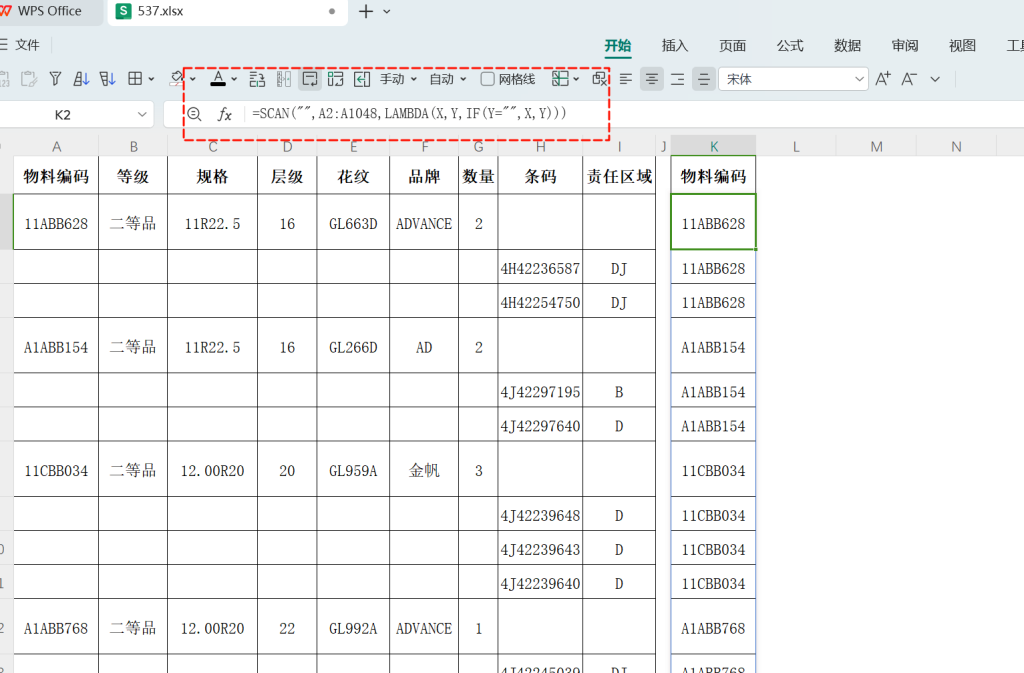Screen dimensions: 1024x673
Task: Select column K header
Action: point(713,146)
